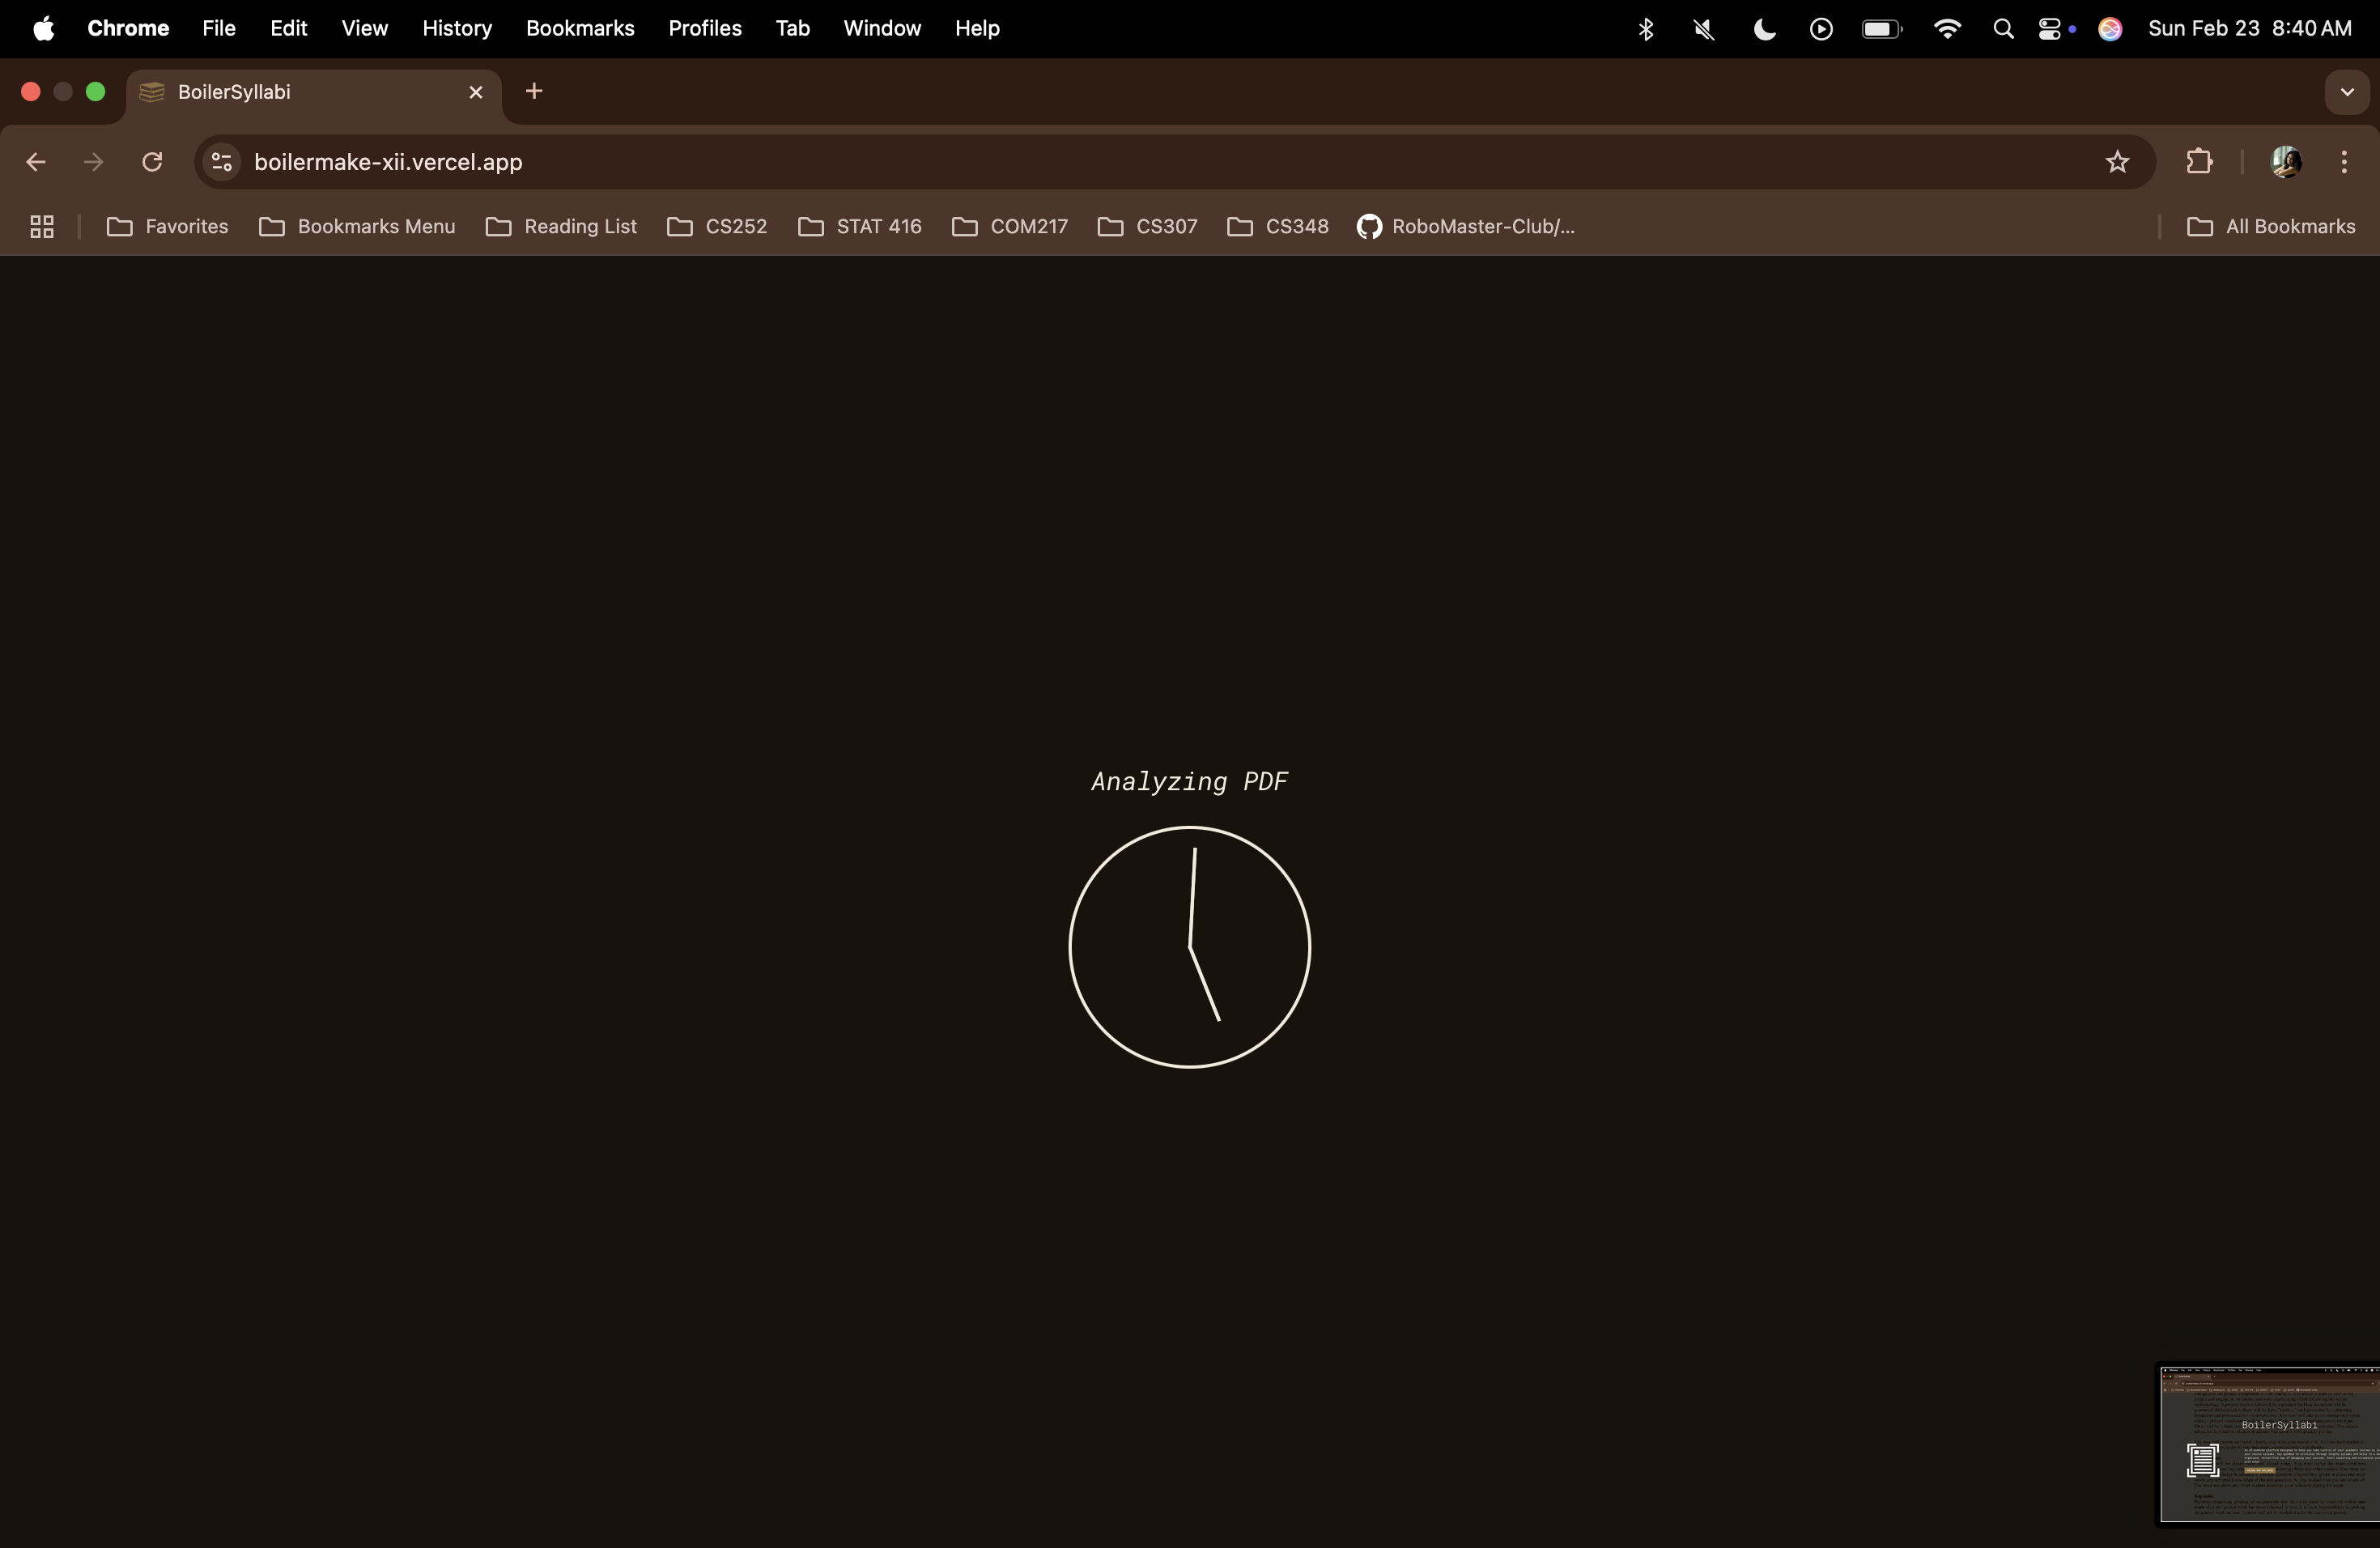Image resolution: width=2380 pixels, height=1548 pixels.
Task: Click the screenshot preview thumbnail
Action: (x=2268, y=1444)
